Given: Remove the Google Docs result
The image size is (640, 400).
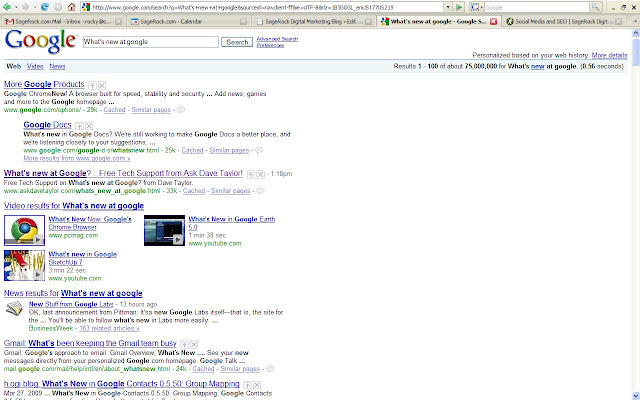Looking at the screenshot, I should pos(89,126).
